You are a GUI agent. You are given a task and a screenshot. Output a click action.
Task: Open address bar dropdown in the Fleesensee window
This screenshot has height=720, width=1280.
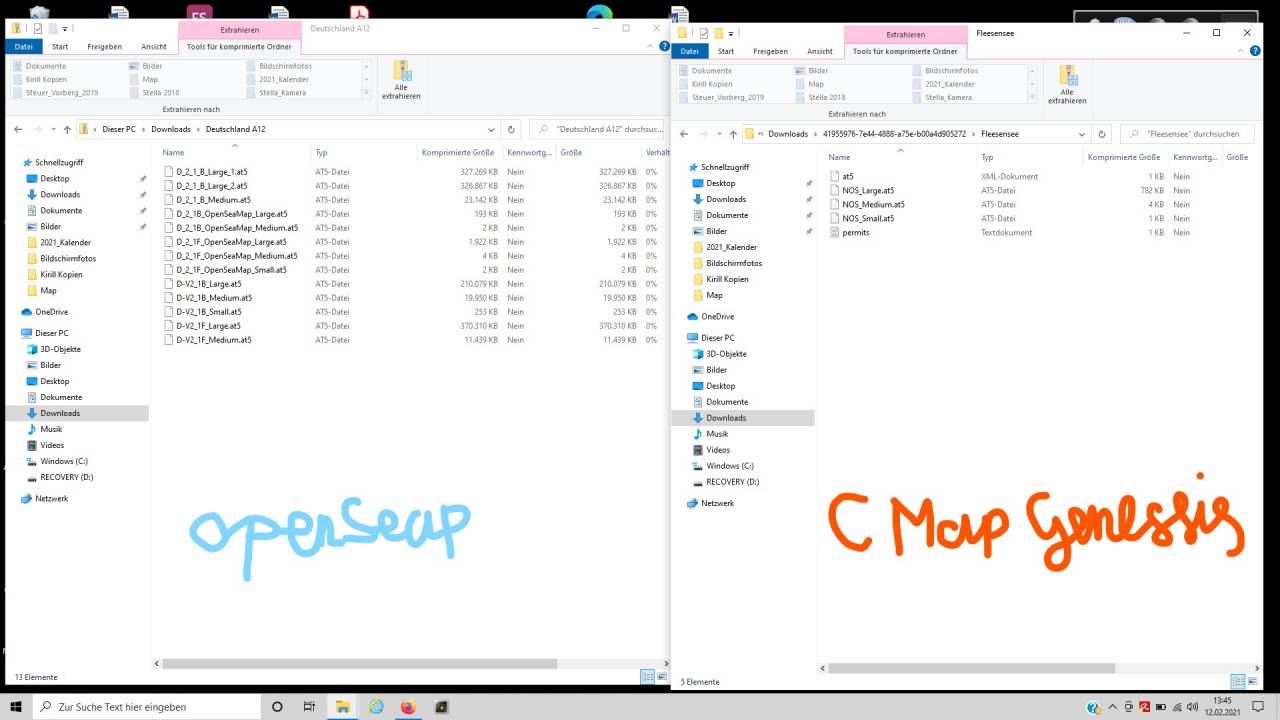1081,134
